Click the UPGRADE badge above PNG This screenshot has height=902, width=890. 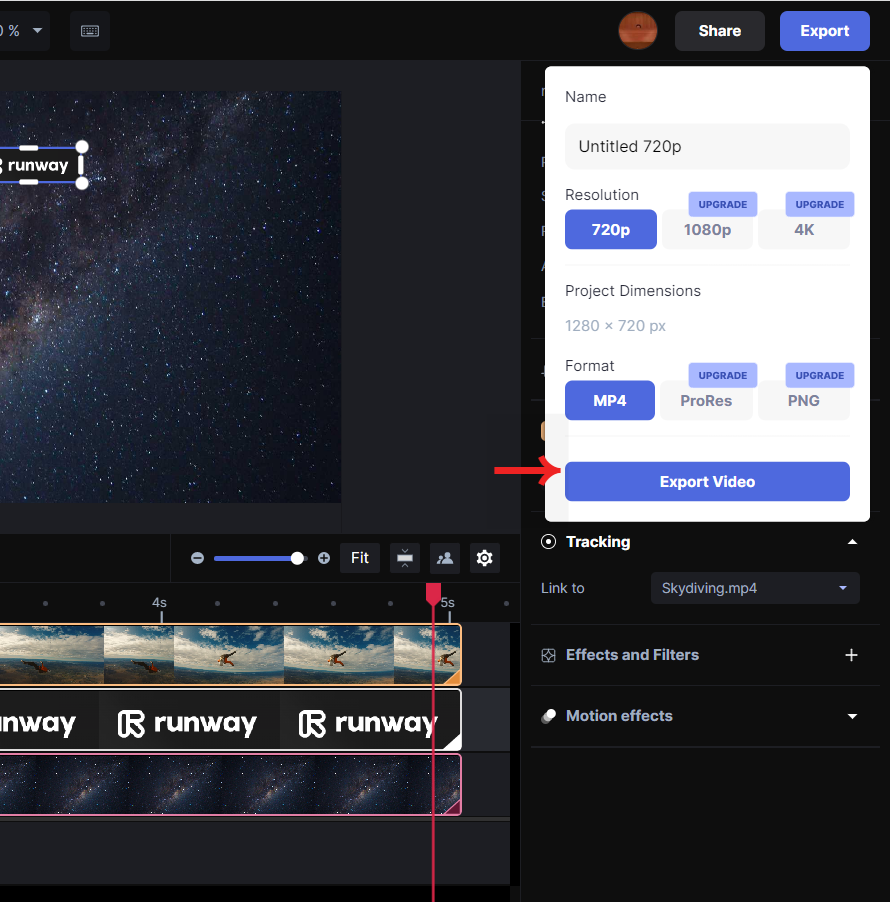820,375
